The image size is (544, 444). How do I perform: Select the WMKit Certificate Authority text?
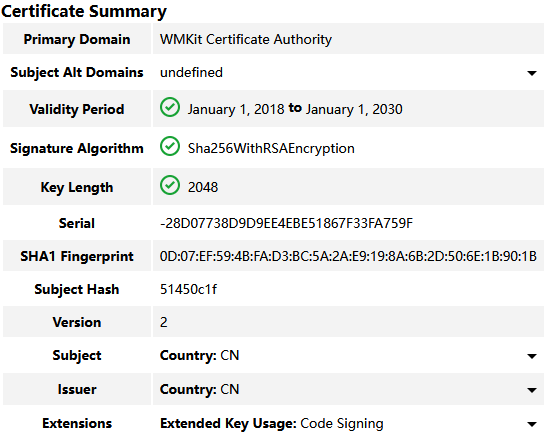[246, 39]
